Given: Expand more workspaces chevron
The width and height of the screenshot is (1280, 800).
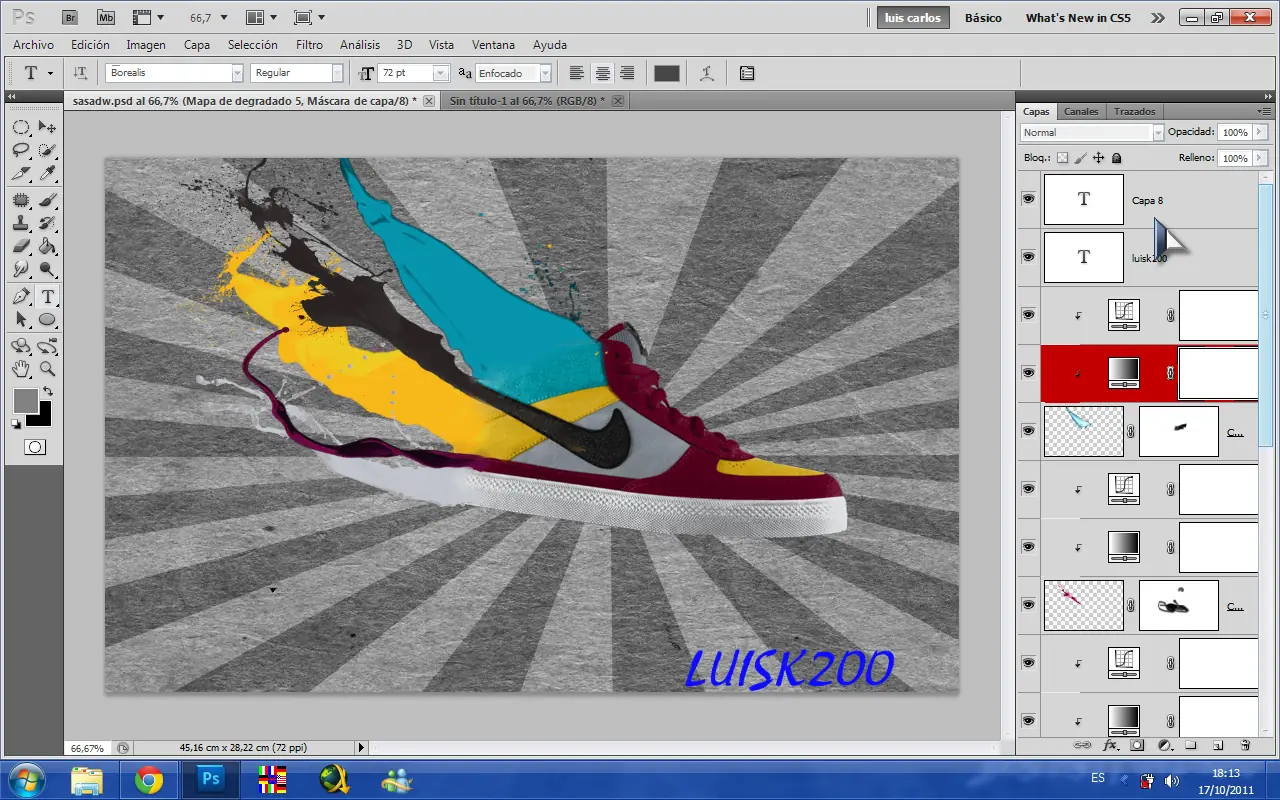Looking at the screenshot, I should tap(1158, 18).
